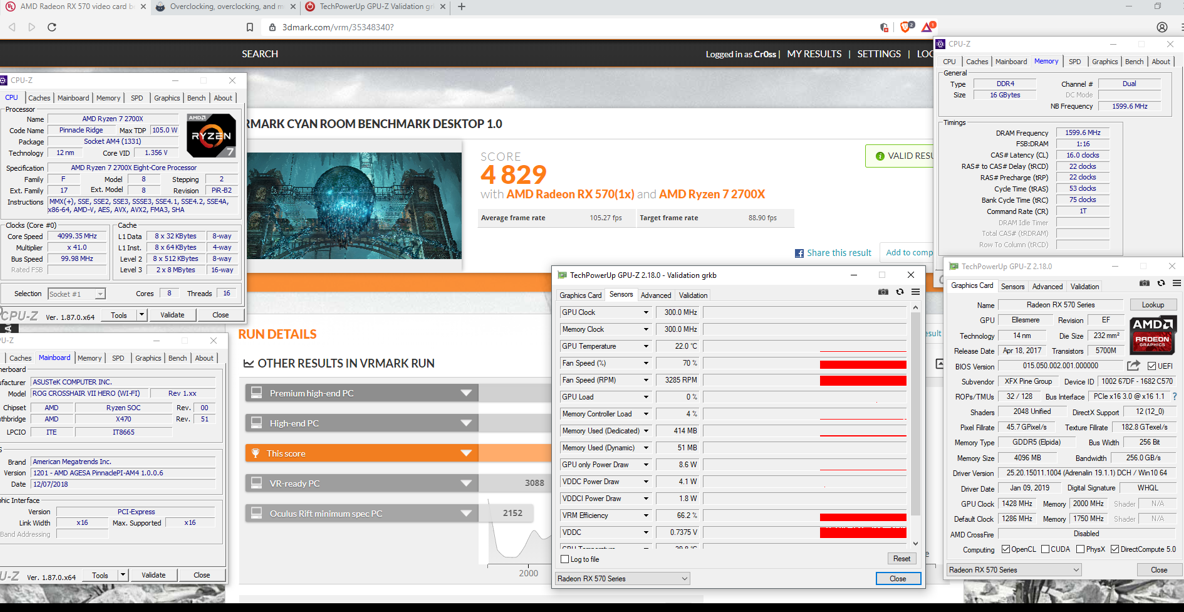Viewport: 1184px width, 612px height.
Task: Open the GPU selector in GPU-Z Graphics Card window
Action: pyautogui.click(x=1013, y=570)
